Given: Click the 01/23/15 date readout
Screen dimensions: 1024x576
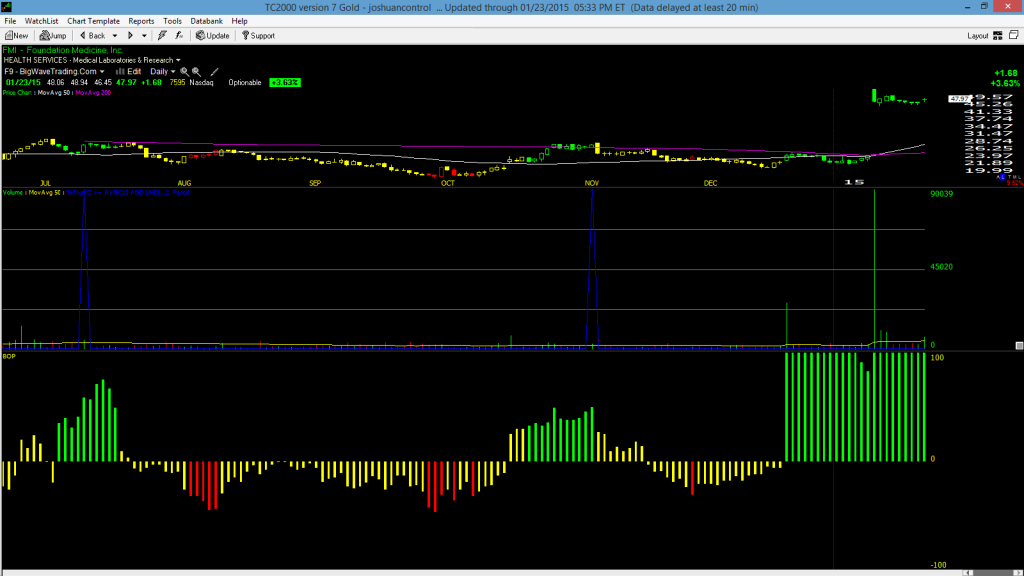Looking at the screenshot, I should [x=23, y=83].
